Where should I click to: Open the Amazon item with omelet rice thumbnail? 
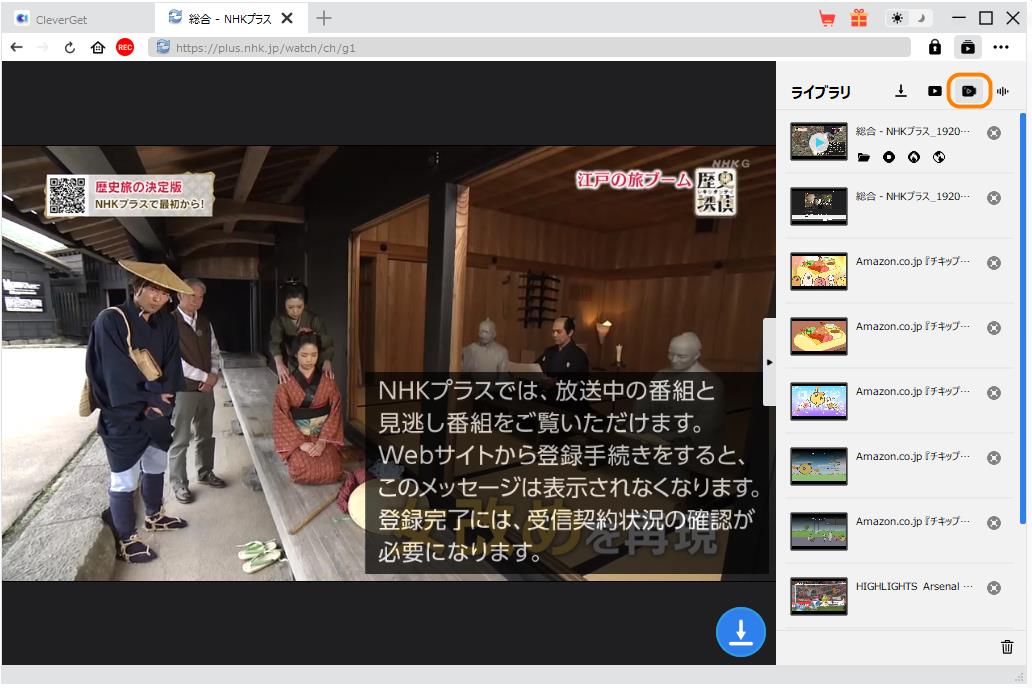coord(819,336)
